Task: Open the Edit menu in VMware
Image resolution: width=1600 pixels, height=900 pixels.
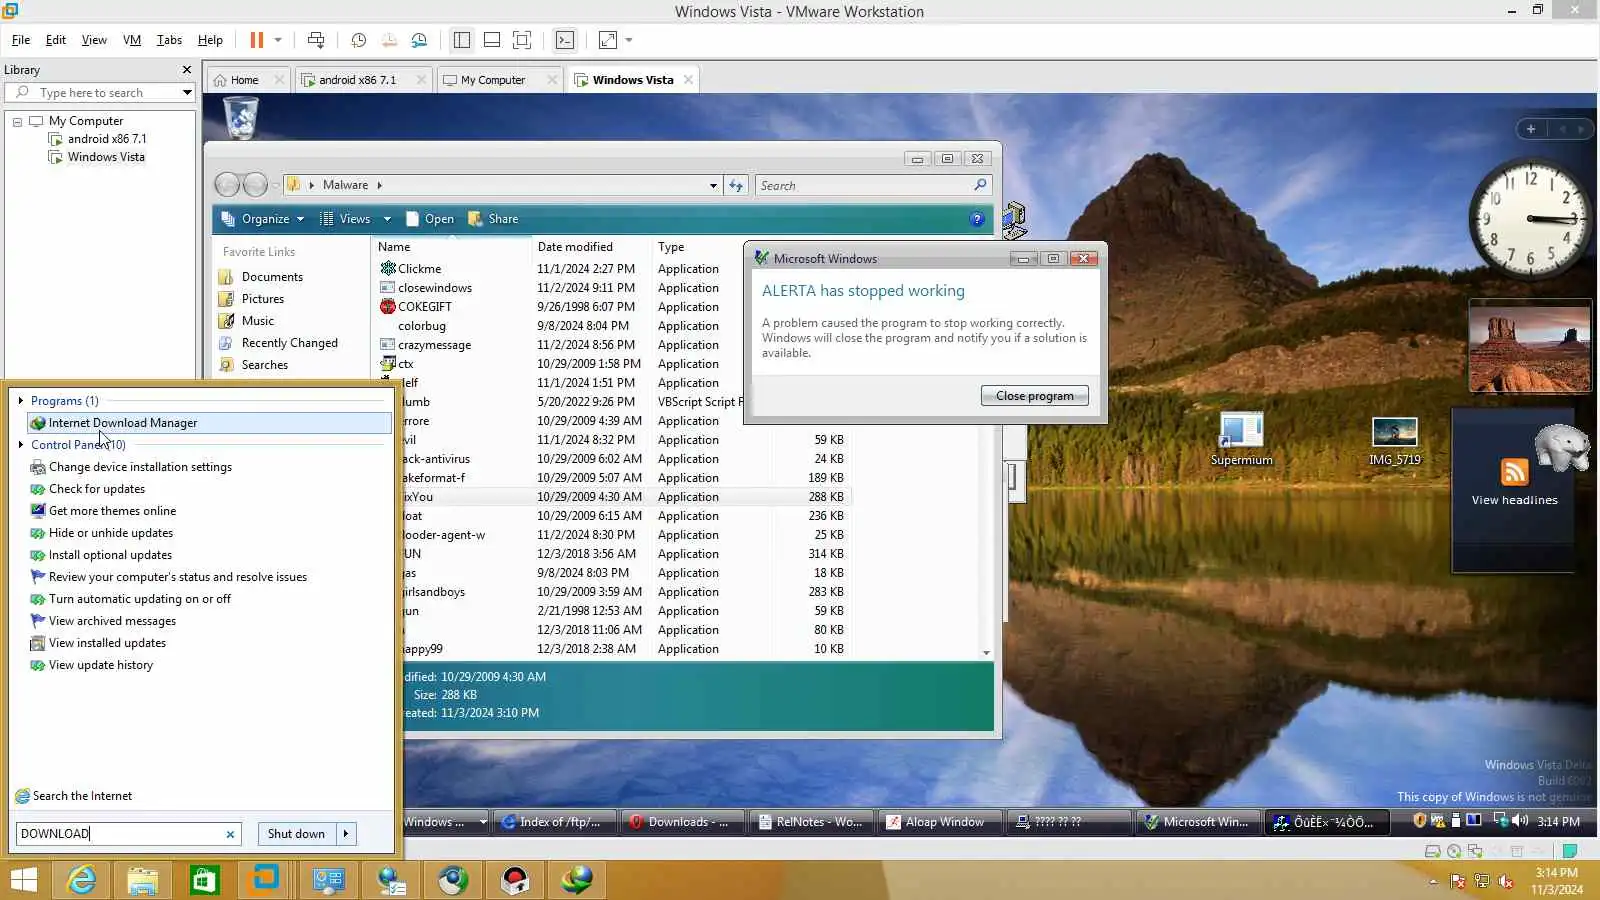Action: 56,40
